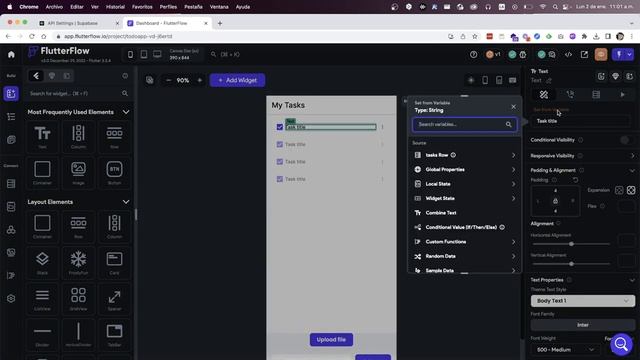
Task: Adjust the Vertical Alignment slider
Action: pyautogui.click(x=571, y=264)
